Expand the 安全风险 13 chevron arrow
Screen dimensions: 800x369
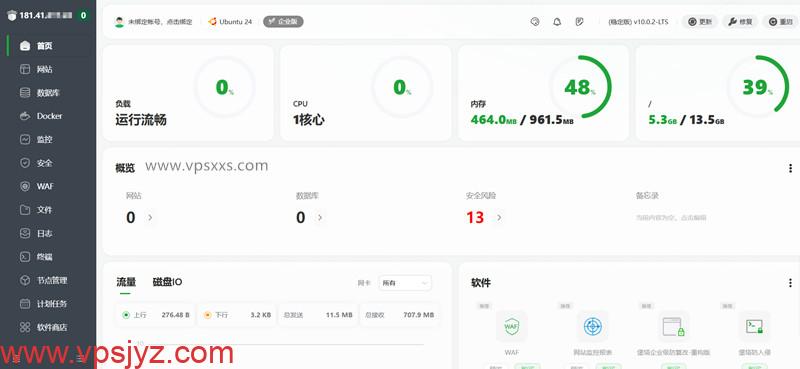click(x=499, y=218)
